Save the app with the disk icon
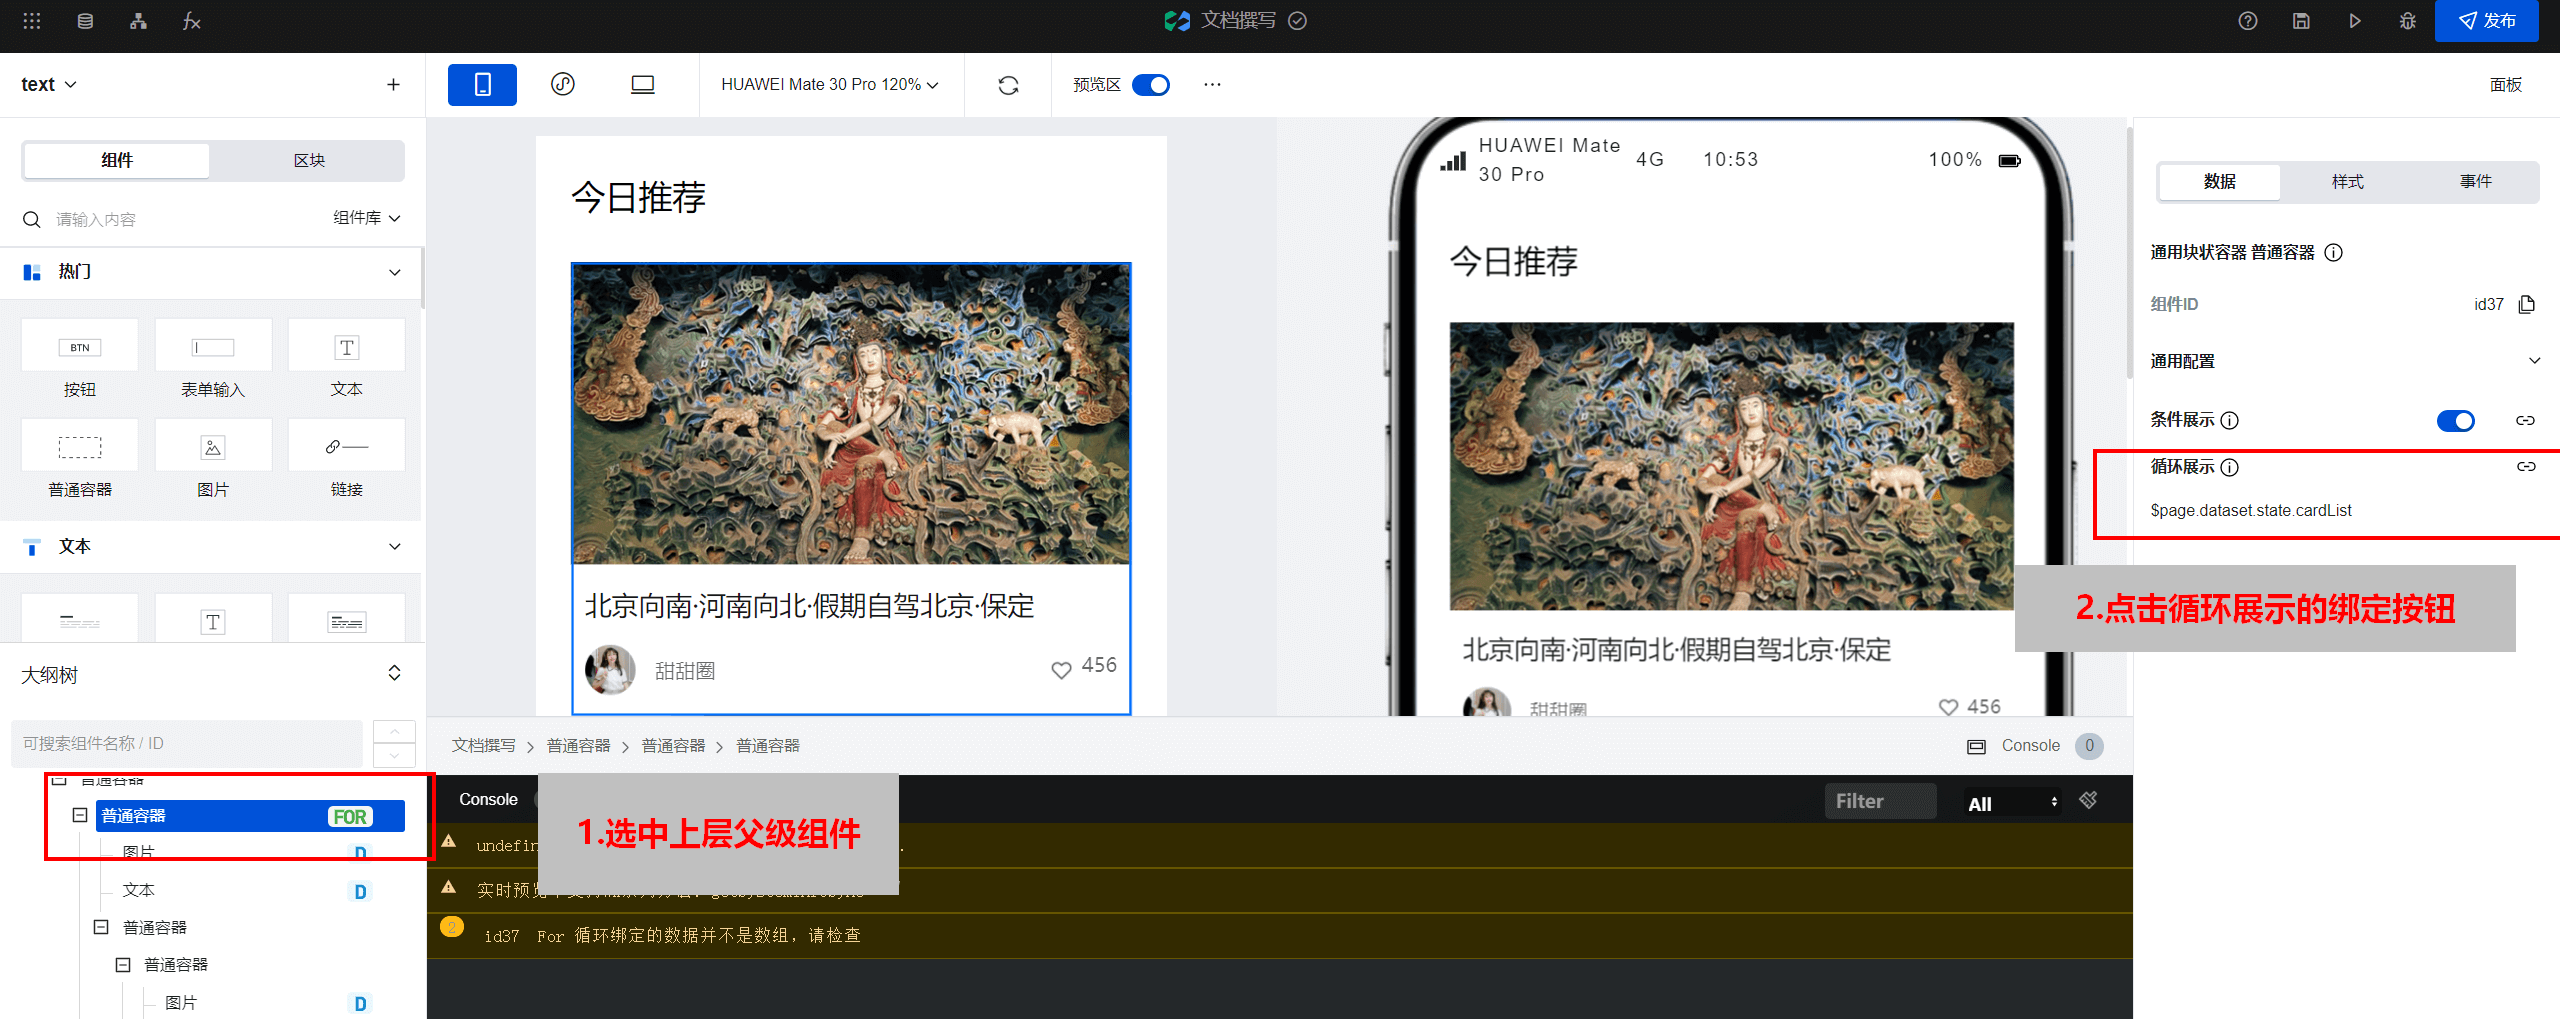The height and width of the screenshot is (1019, 2560). [2301, 21]
